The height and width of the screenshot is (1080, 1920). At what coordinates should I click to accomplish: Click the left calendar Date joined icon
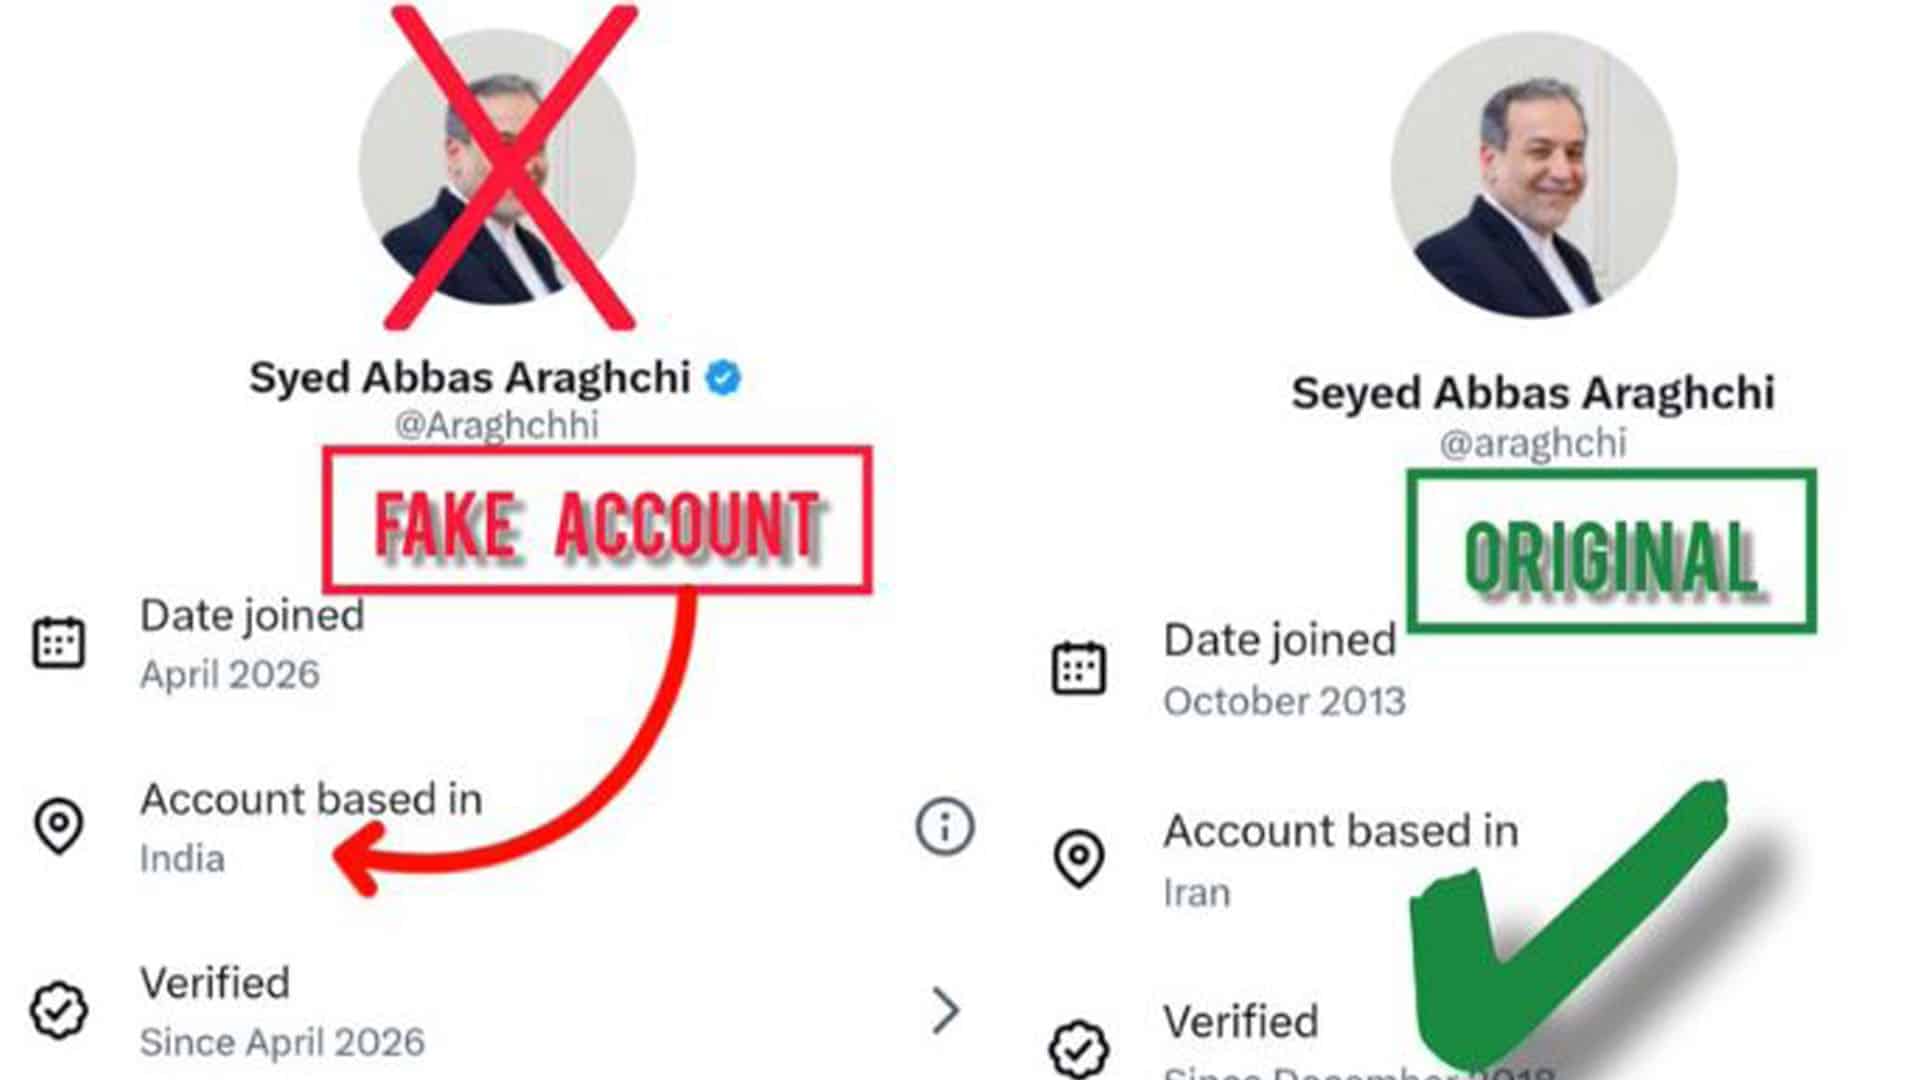click(x=59, y=643)
